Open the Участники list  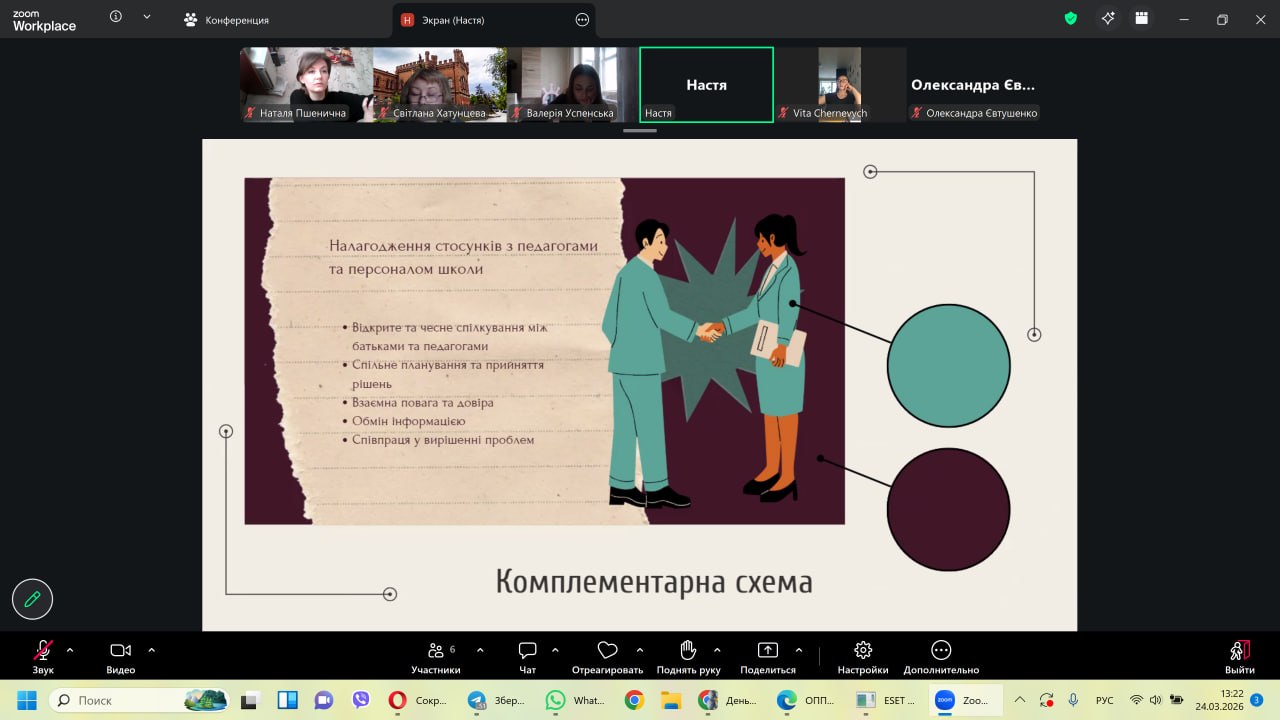(436, 656)
